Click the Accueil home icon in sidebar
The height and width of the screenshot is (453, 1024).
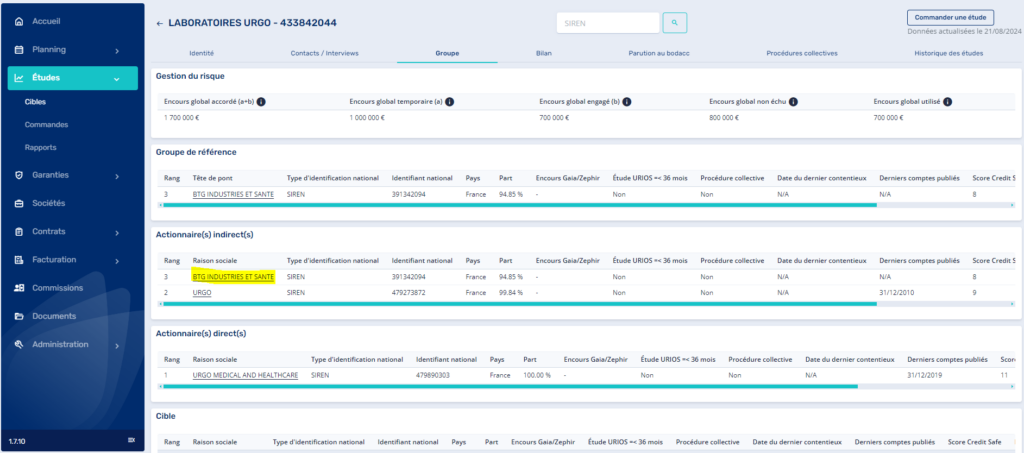19,22
